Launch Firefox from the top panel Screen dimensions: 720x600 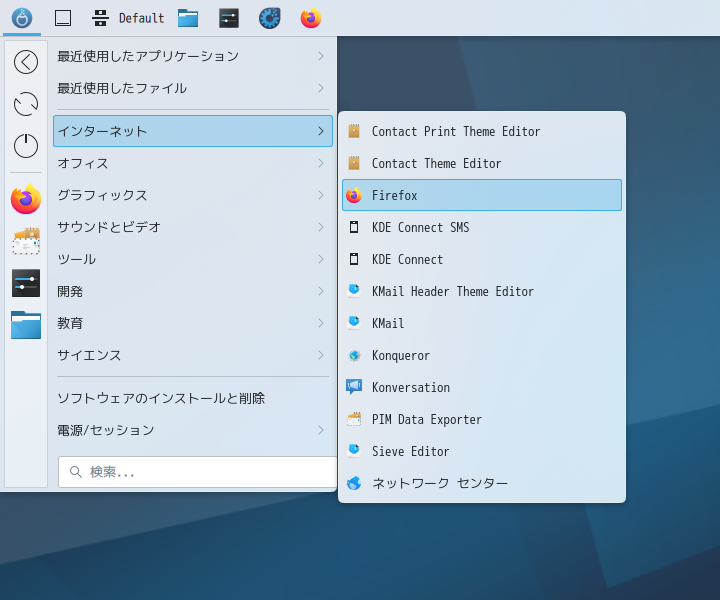click(311, 18)
